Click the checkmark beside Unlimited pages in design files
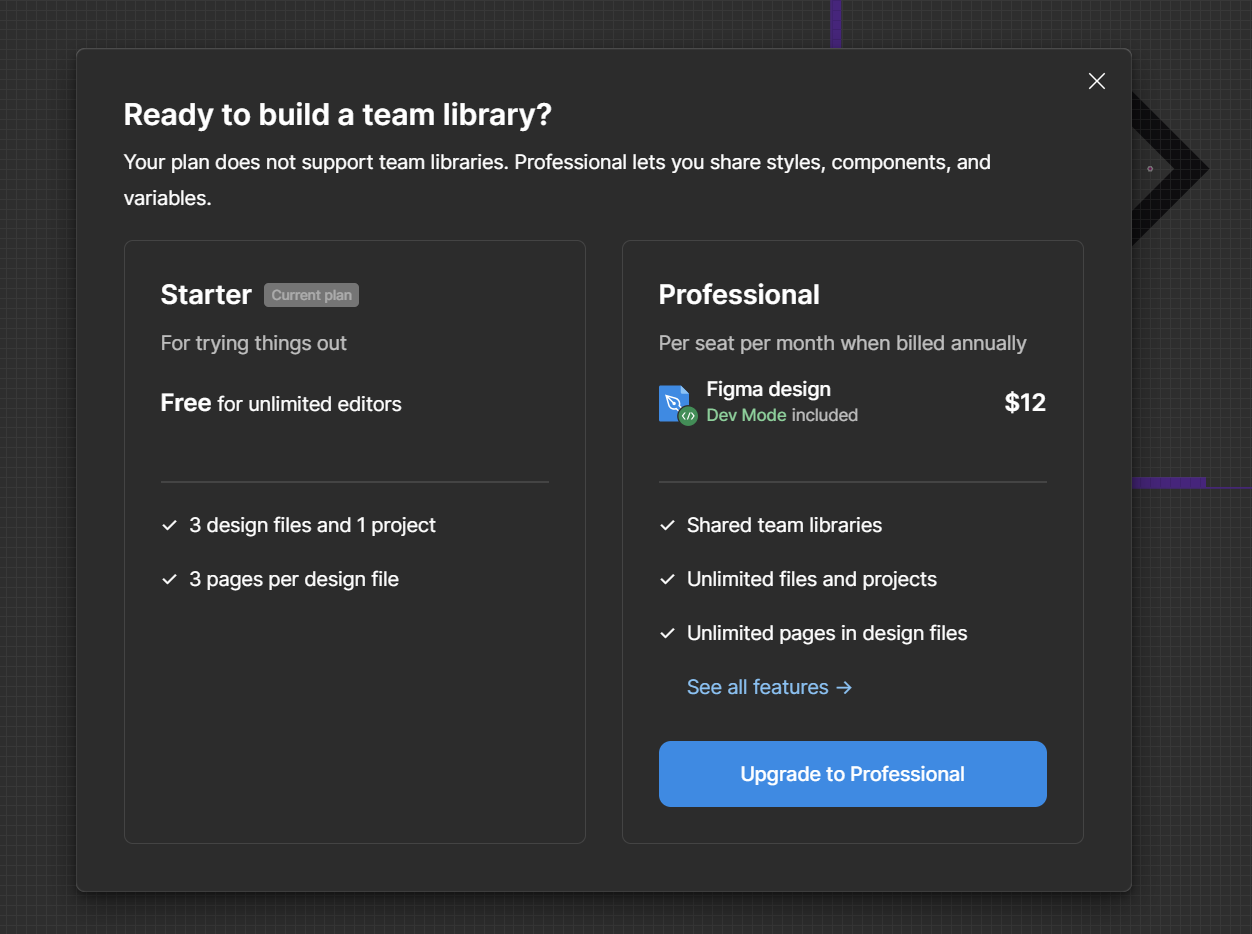This screenshot has height=934, width=1252. click(668, 634)
